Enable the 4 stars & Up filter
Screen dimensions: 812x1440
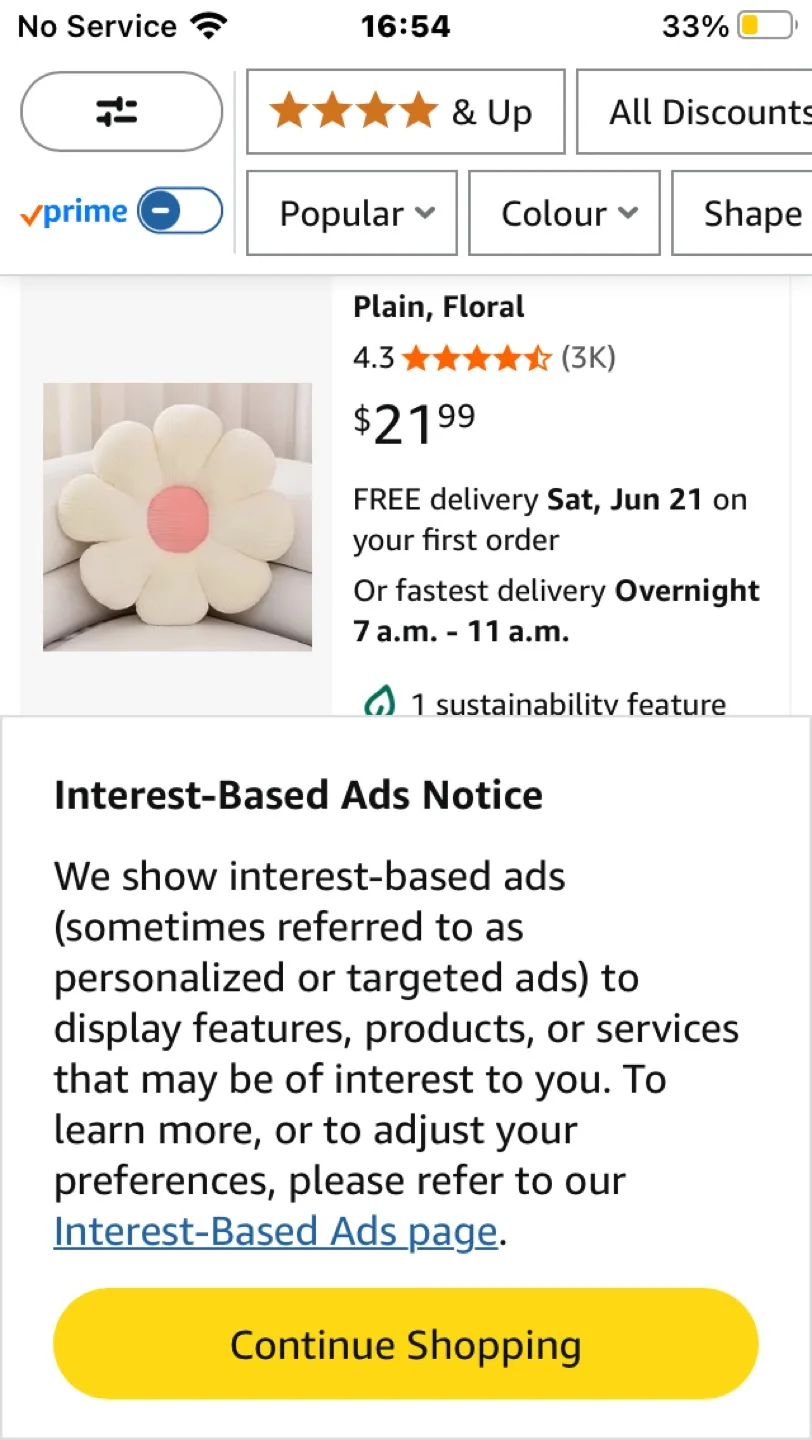pyautogui.click(x=404, y=111)
